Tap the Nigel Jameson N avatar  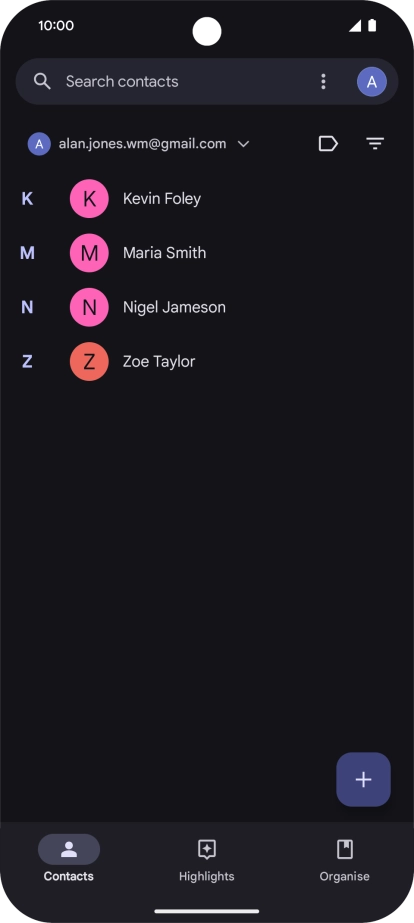coord(89,307)
